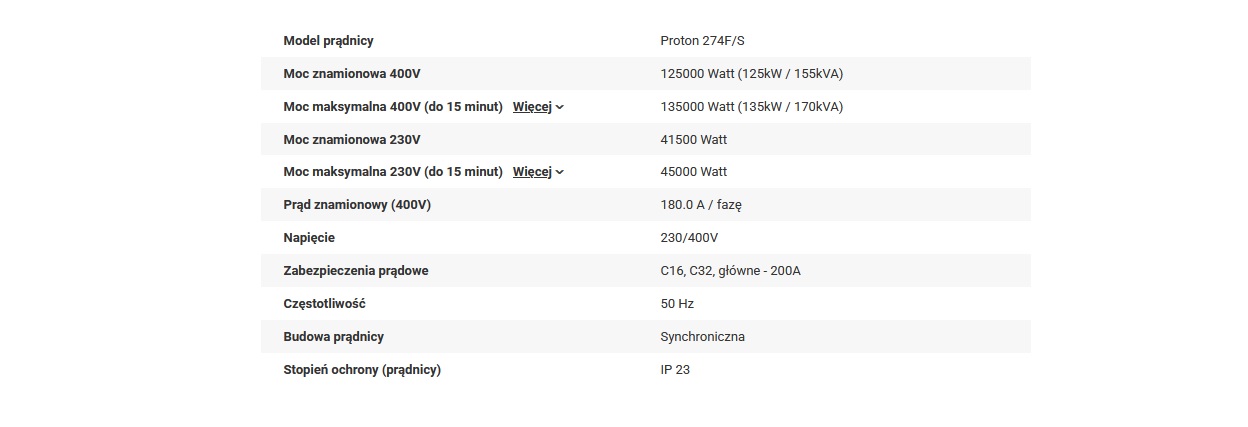Click the C16, C32, główne - 200A value
The image size is (1248, 427).
point(730,271)
